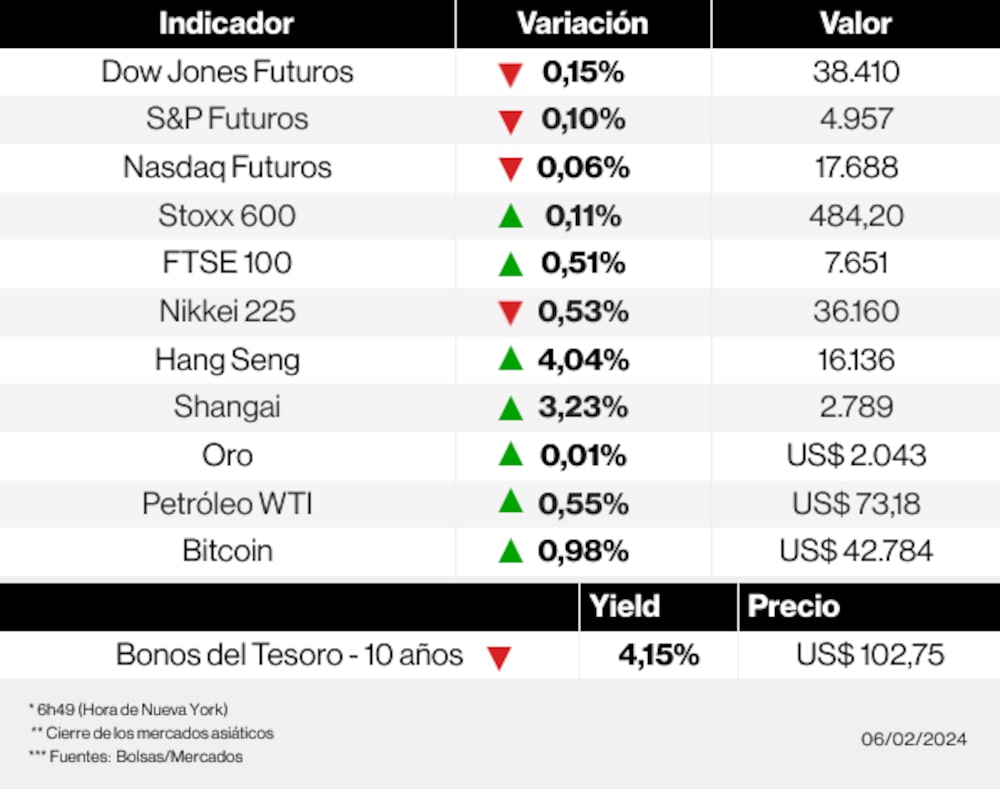Select the Indicador column header
Screen dimensions: 1000x789
(226, 23)
